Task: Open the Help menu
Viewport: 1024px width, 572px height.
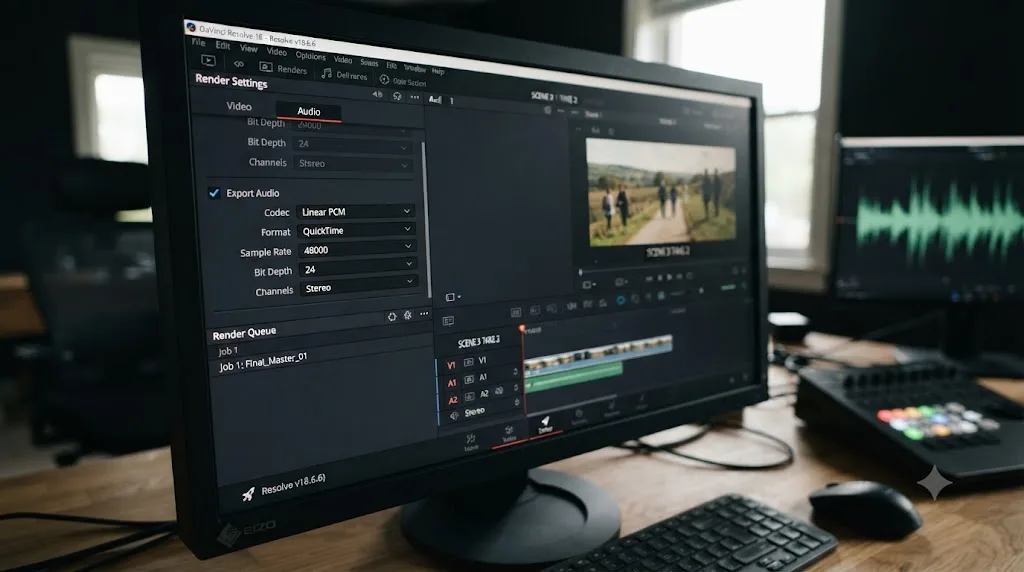Action: [x=438, y=71]
